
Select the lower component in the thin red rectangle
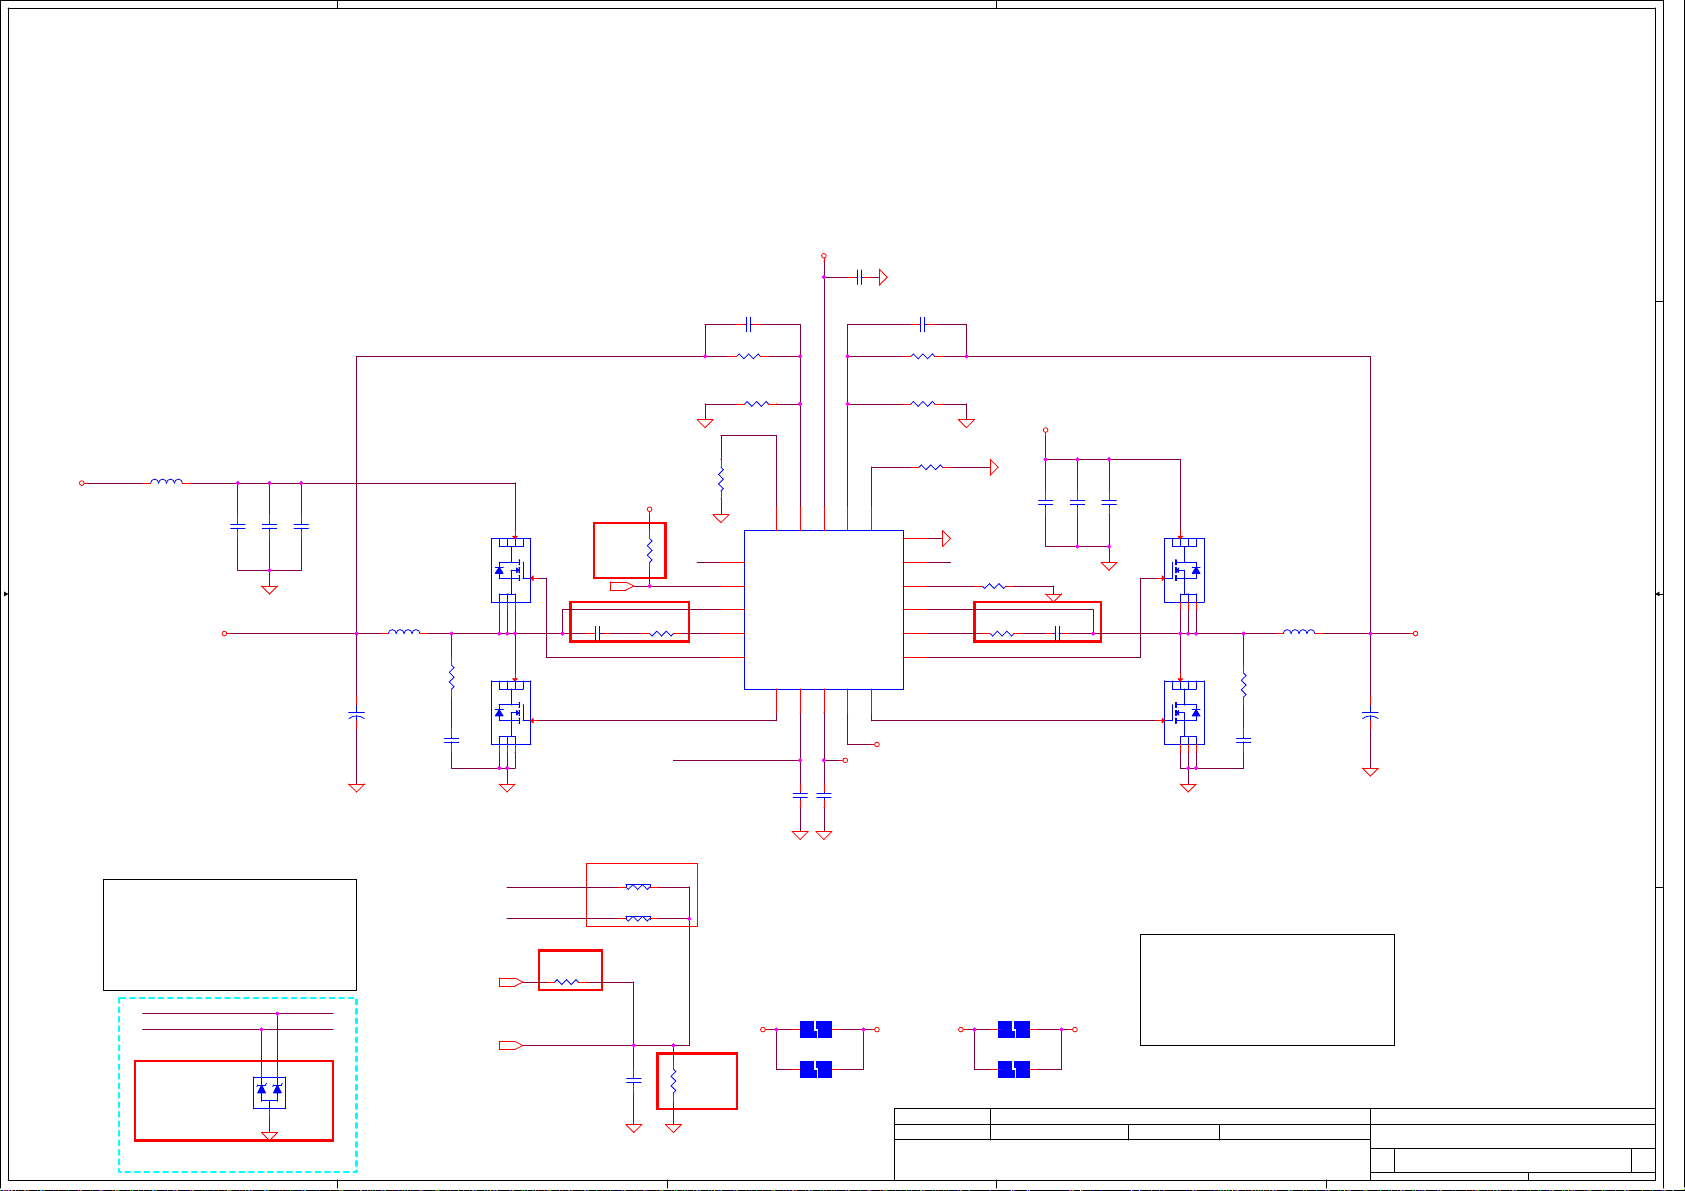pos(638,917)
